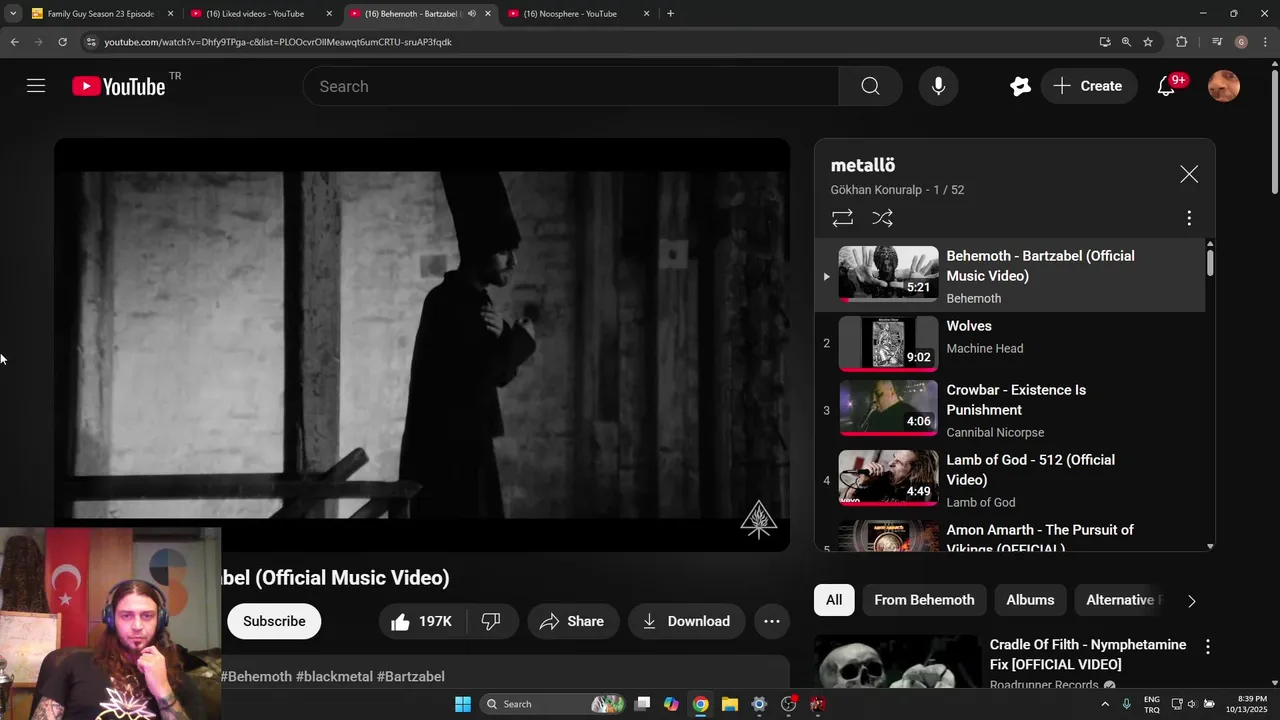Go back in browser history
This screenshot has width=1280, height=720.
tap(14, 42)
